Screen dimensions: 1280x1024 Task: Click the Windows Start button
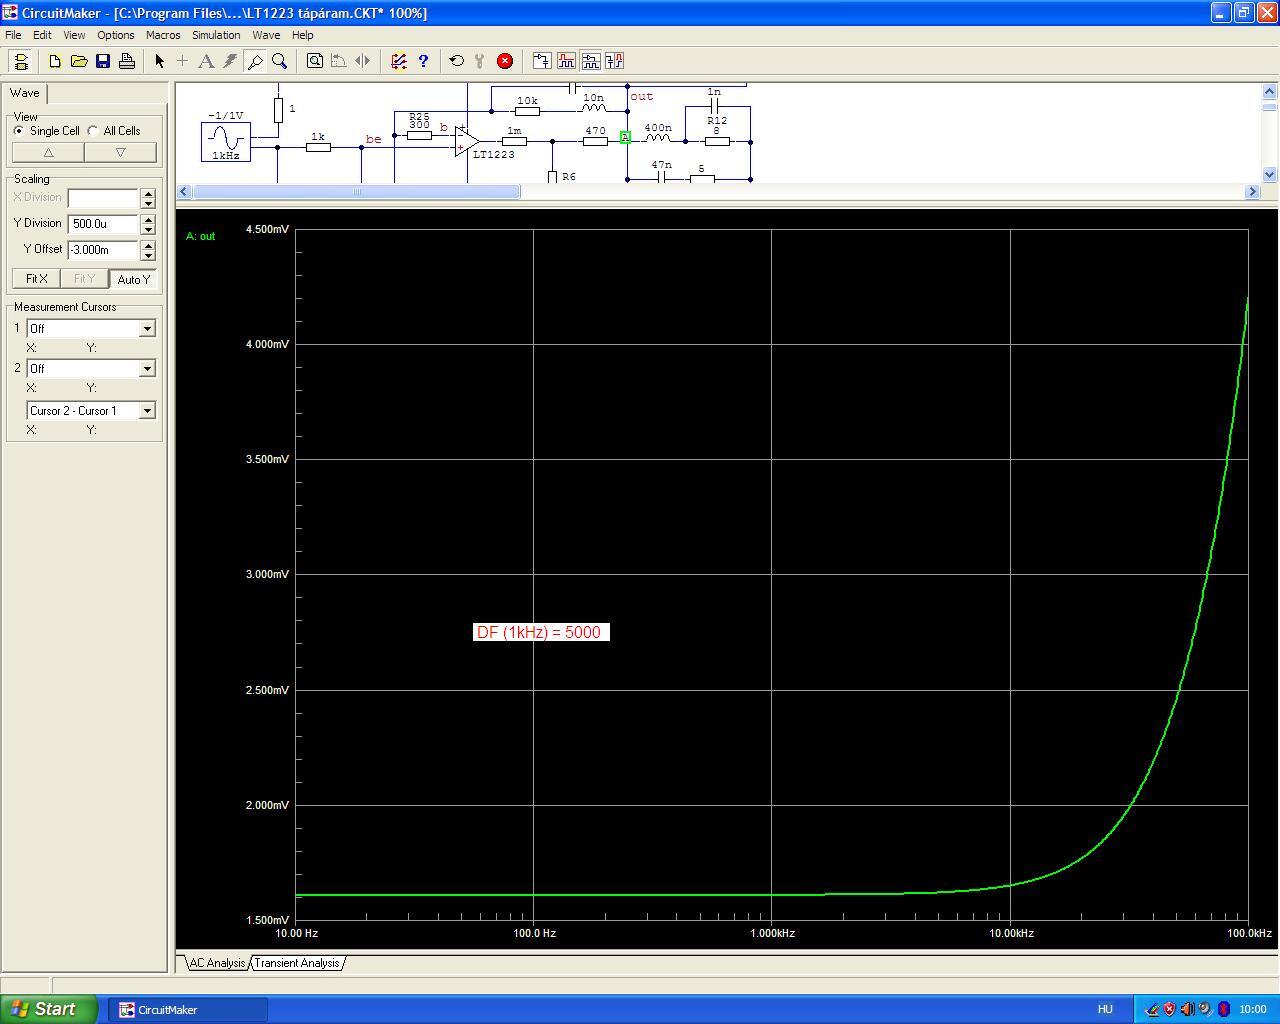pyautogui.click(x=48, y=1009)
